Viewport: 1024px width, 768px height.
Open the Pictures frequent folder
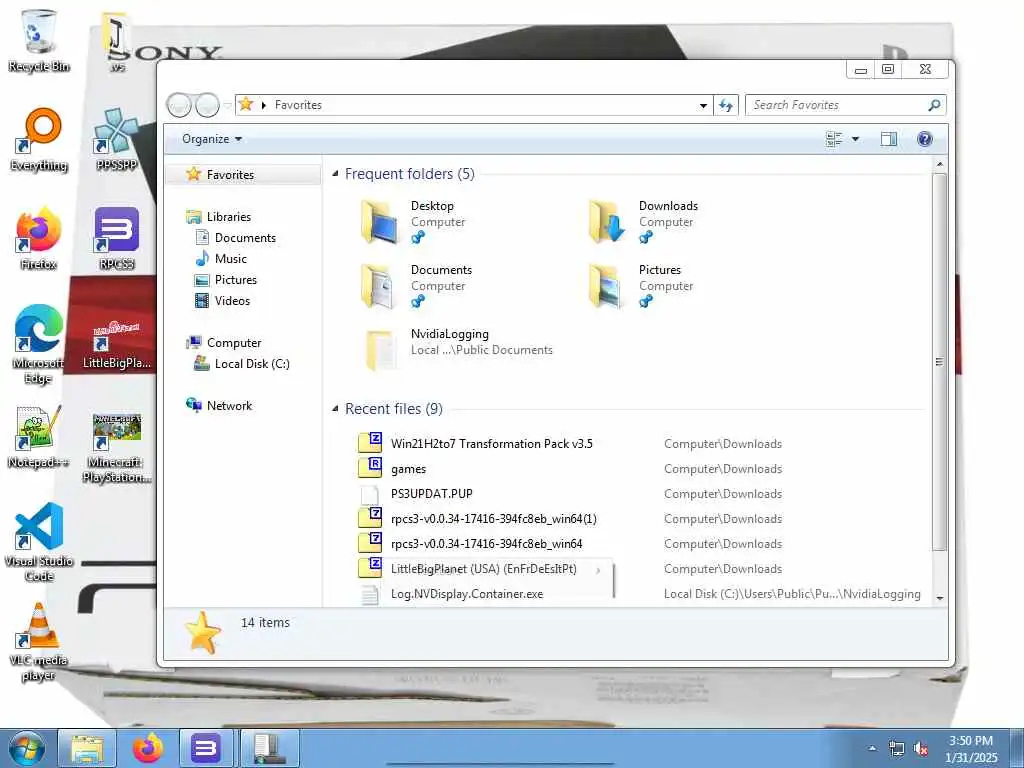(x=640, y=286)
